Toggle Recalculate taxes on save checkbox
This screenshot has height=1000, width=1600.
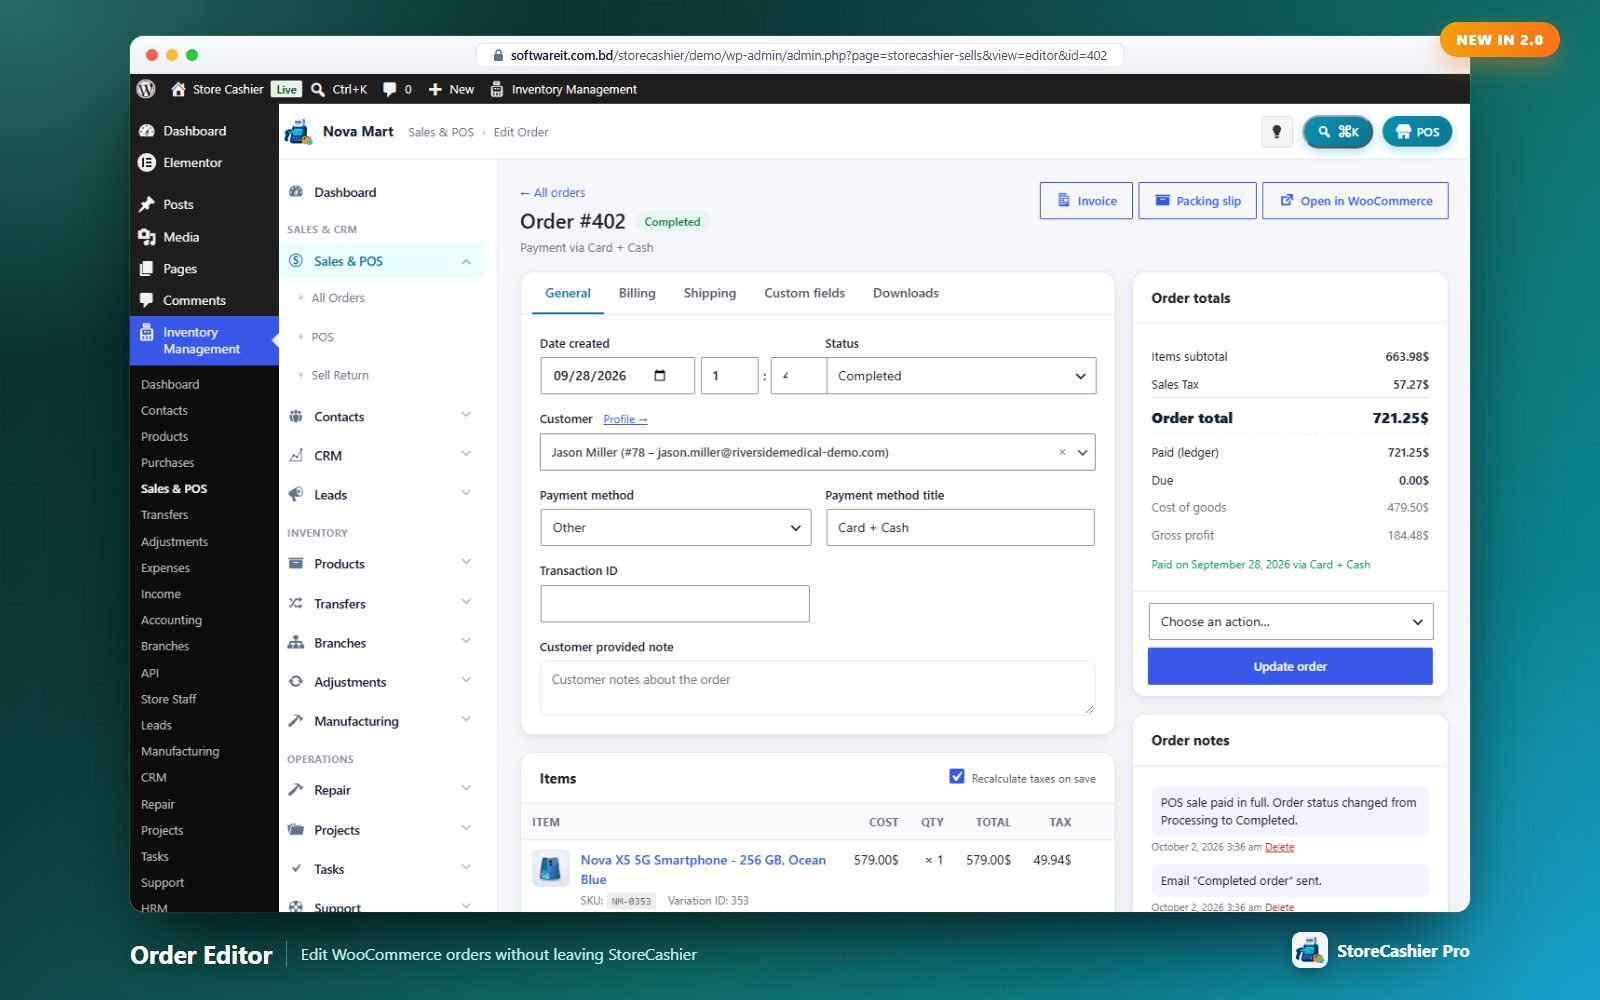(957, 777)
